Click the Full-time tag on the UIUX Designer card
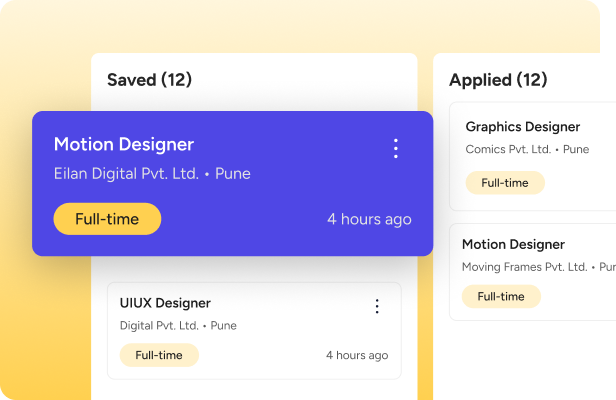The width and height of the screenshot is (616, 400). coord(159,355)
